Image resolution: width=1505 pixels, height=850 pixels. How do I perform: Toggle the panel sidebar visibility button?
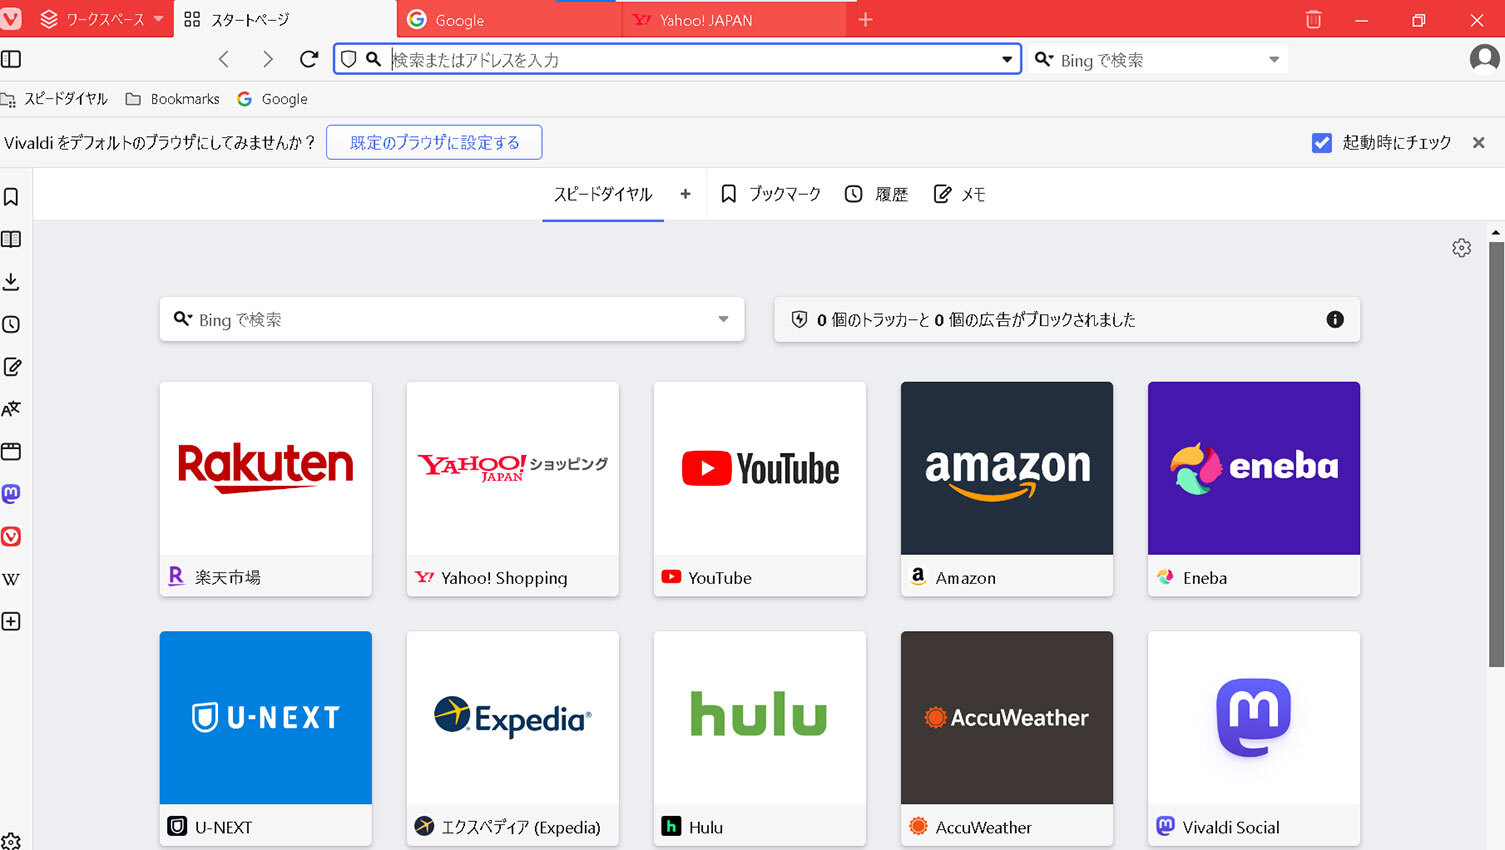[x=11, y=59]
